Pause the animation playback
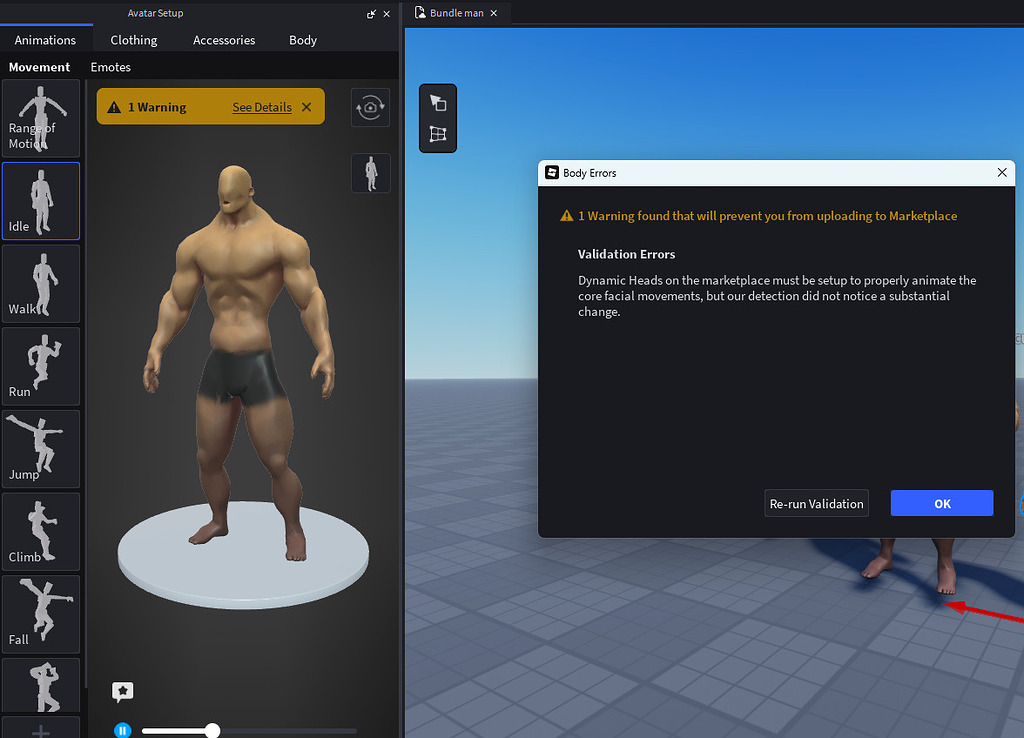 (122, 731)
